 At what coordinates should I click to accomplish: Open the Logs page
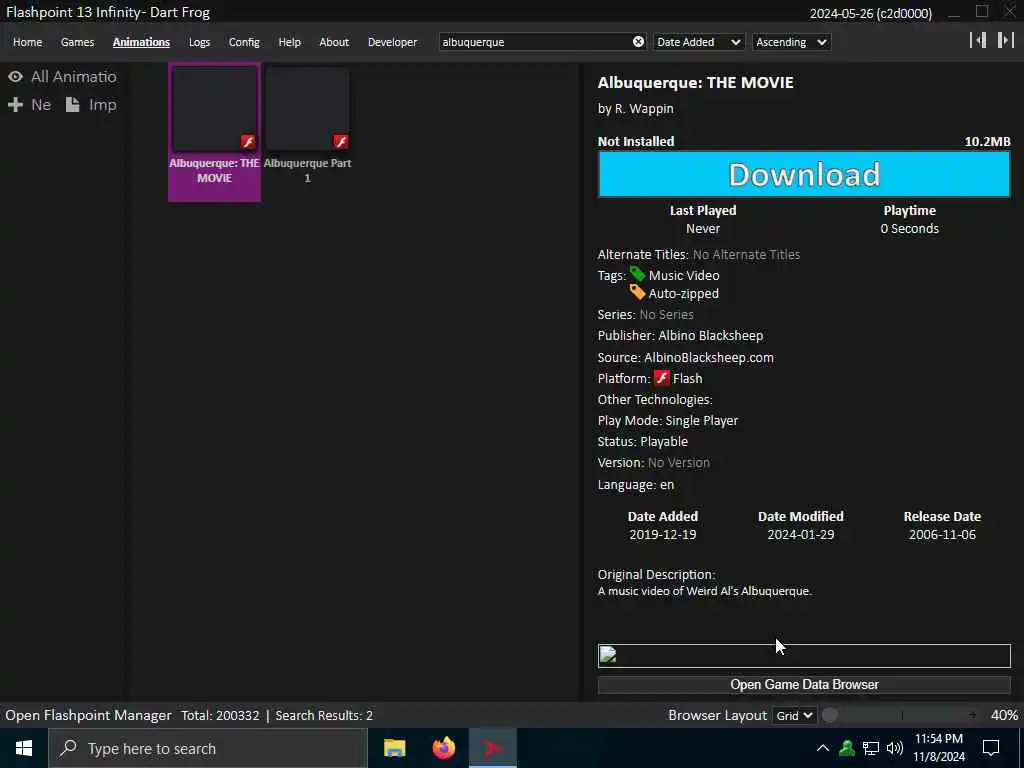199,42
